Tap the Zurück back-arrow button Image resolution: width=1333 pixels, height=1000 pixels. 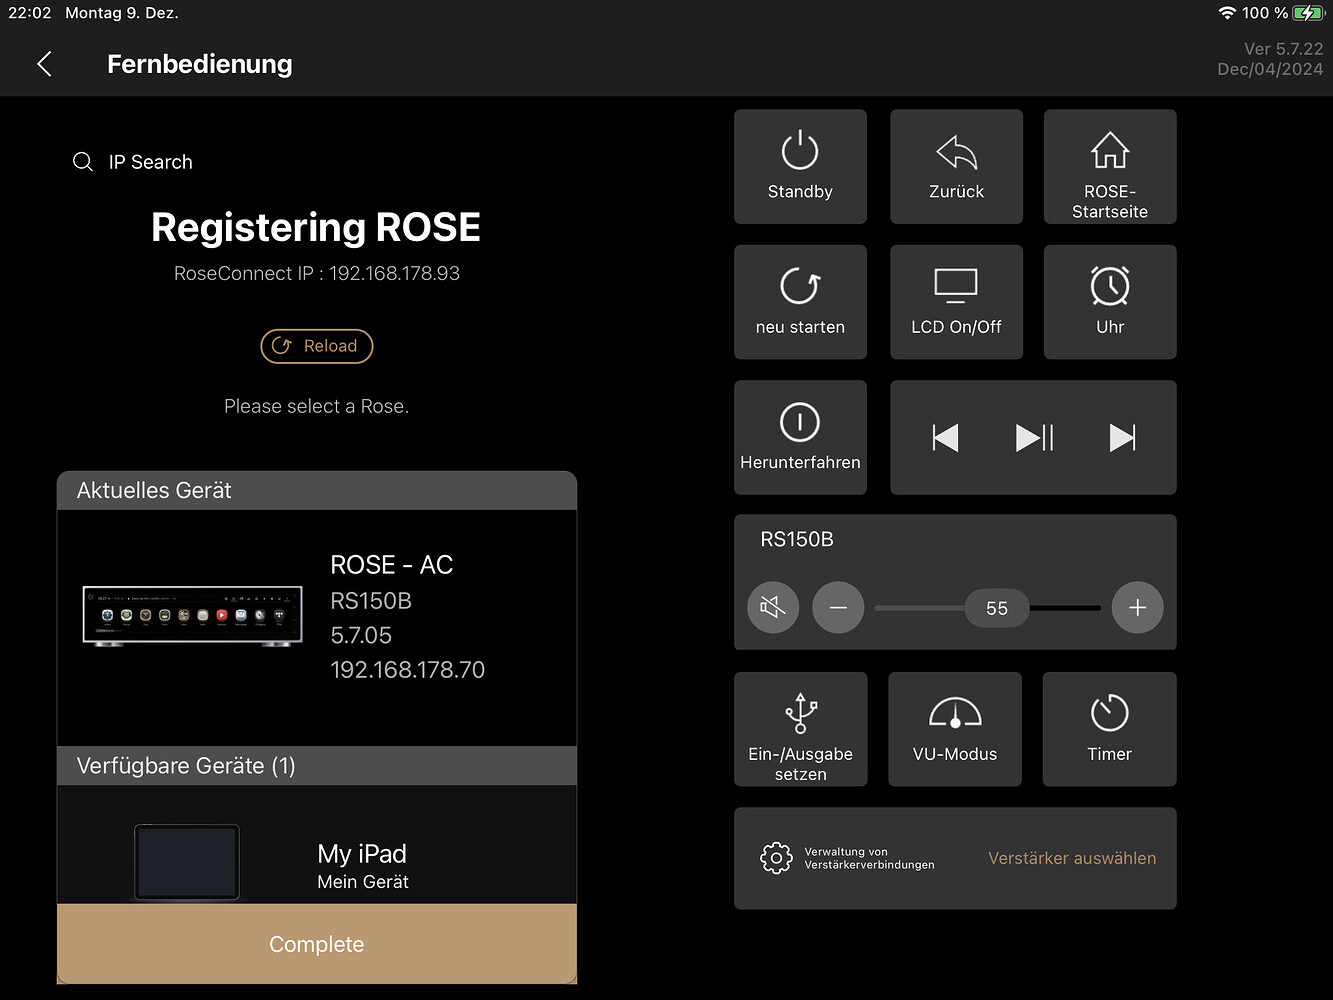tap(956, 166)
